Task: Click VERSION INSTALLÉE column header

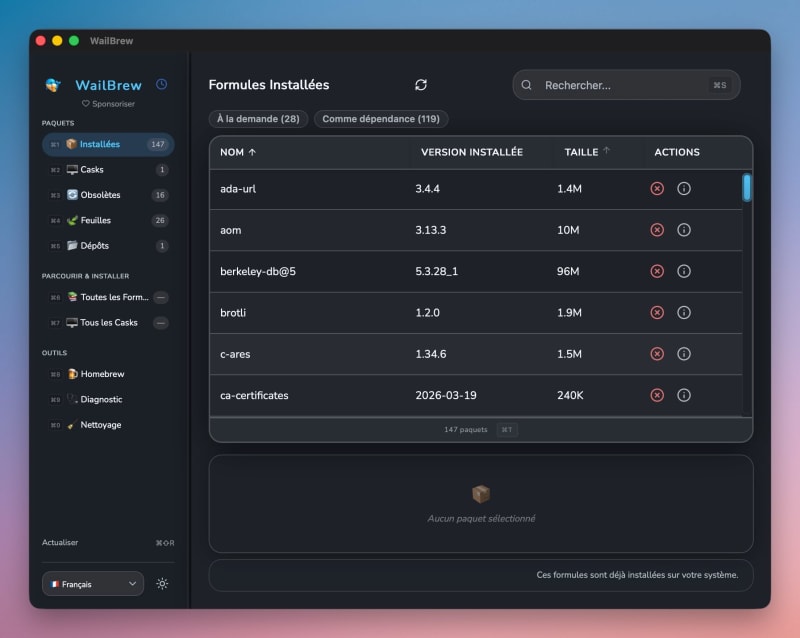Action: (472, 152)
